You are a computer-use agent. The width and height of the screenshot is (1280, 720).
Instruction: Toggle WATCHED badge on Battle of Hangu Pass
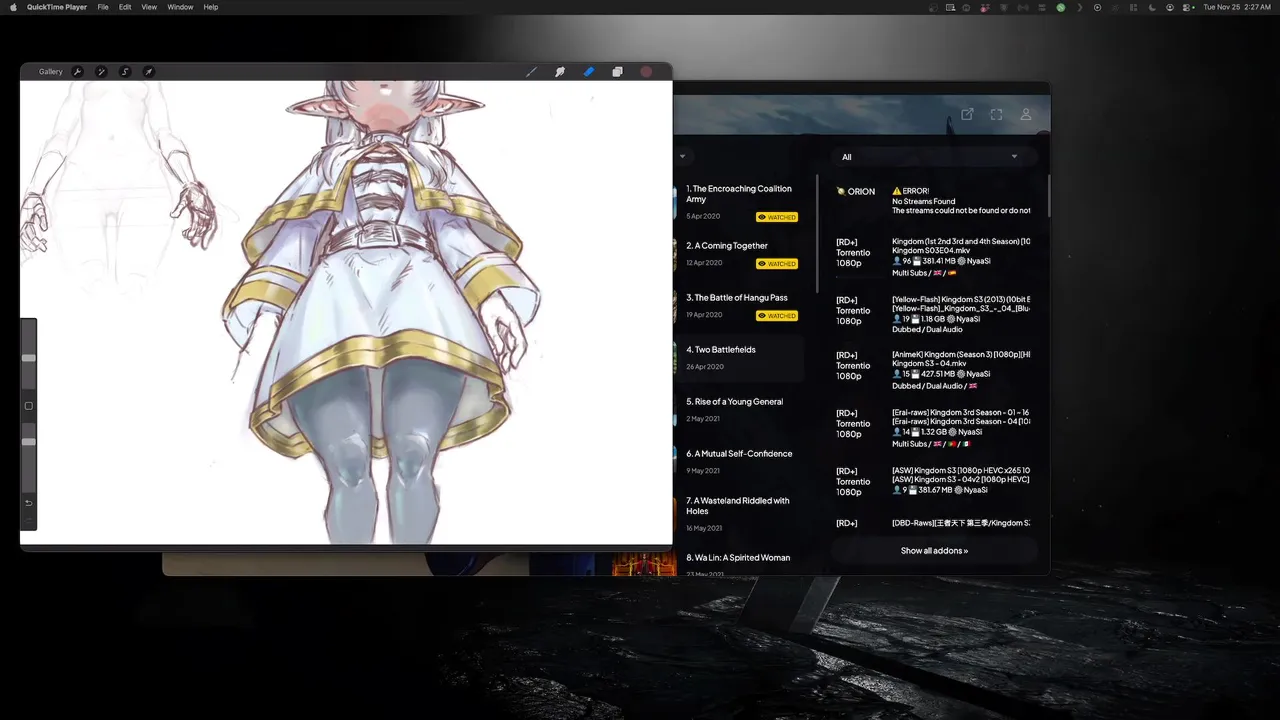click(777, 316)
